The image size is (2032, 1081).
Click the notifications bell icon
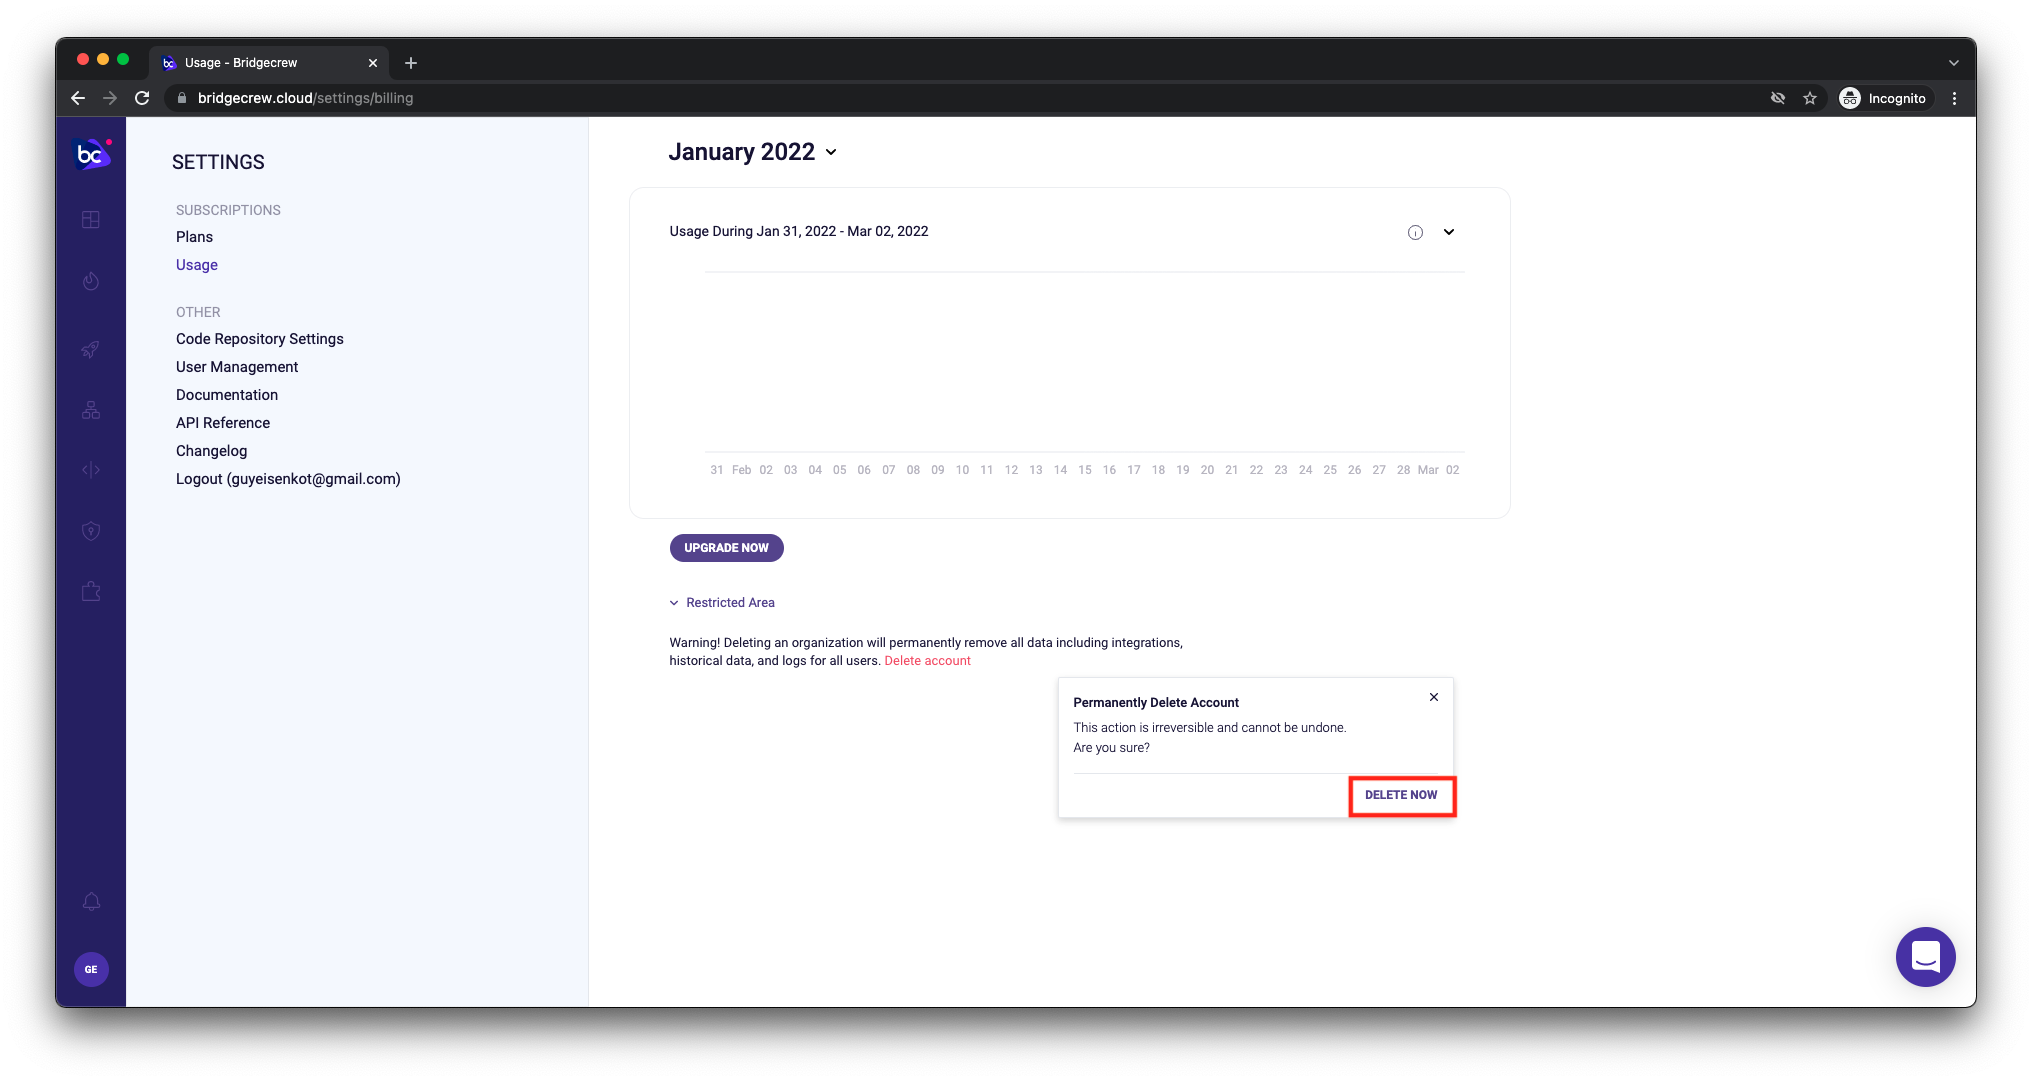(x=91, y=902)
